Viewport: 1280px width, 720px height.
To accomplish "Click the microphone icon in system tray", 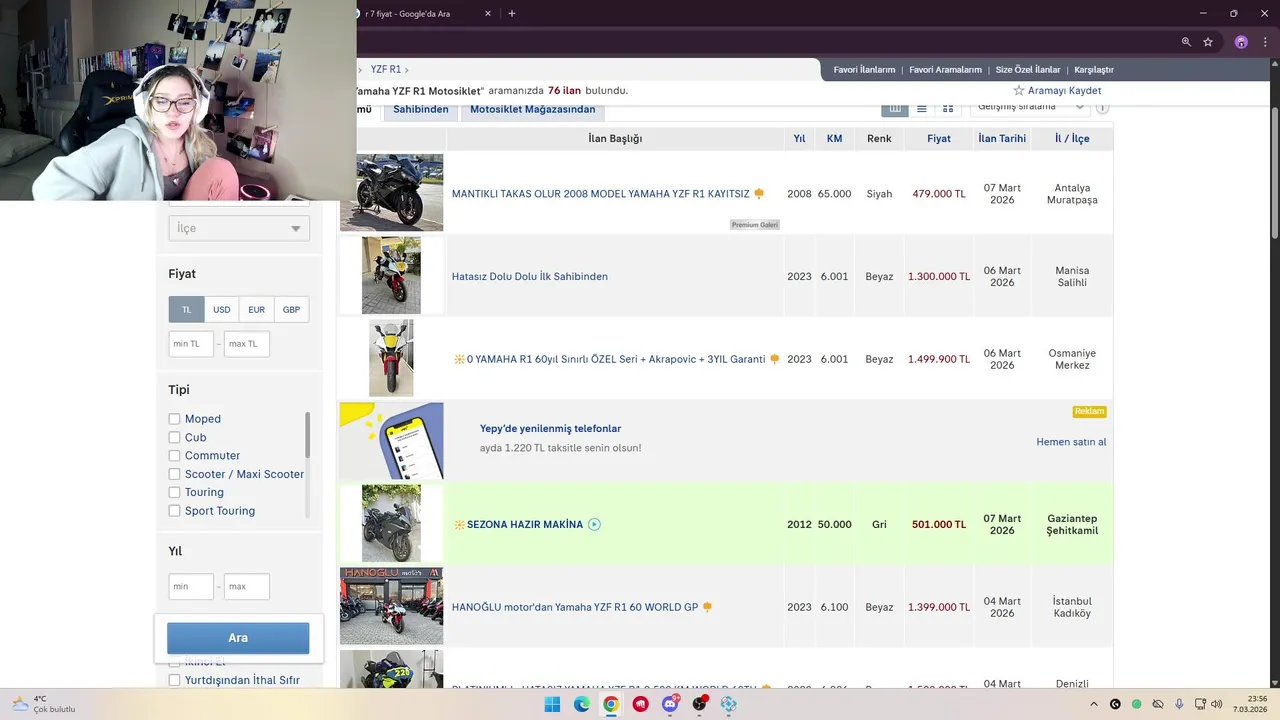I will 1180,704.
